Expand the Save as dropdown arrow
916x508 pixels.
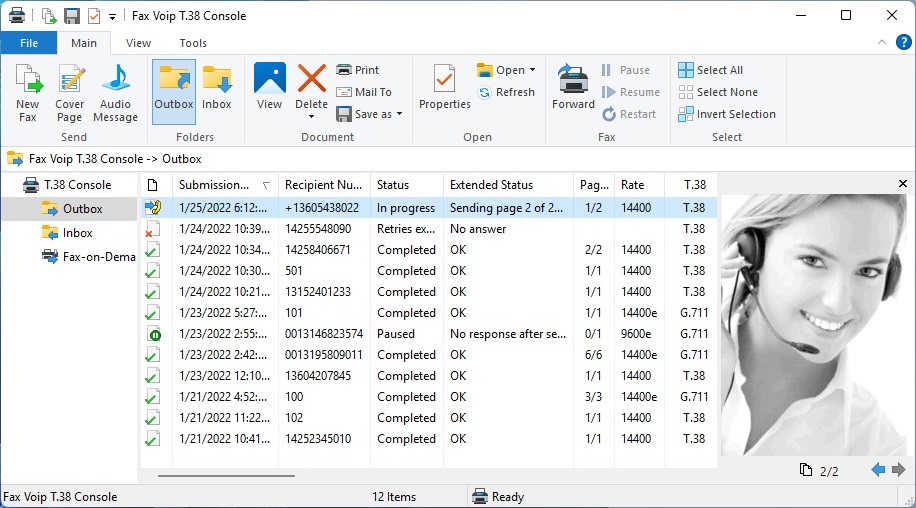[x=400, y=114]
